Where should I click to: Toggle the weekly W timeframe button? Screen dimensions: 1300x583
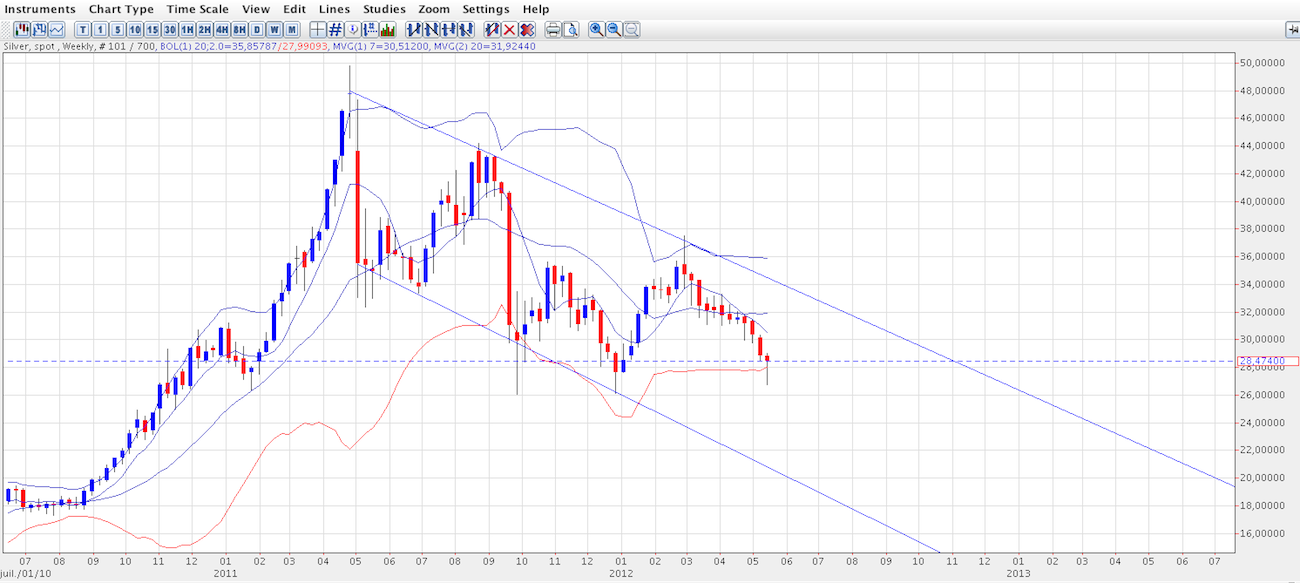275,30
